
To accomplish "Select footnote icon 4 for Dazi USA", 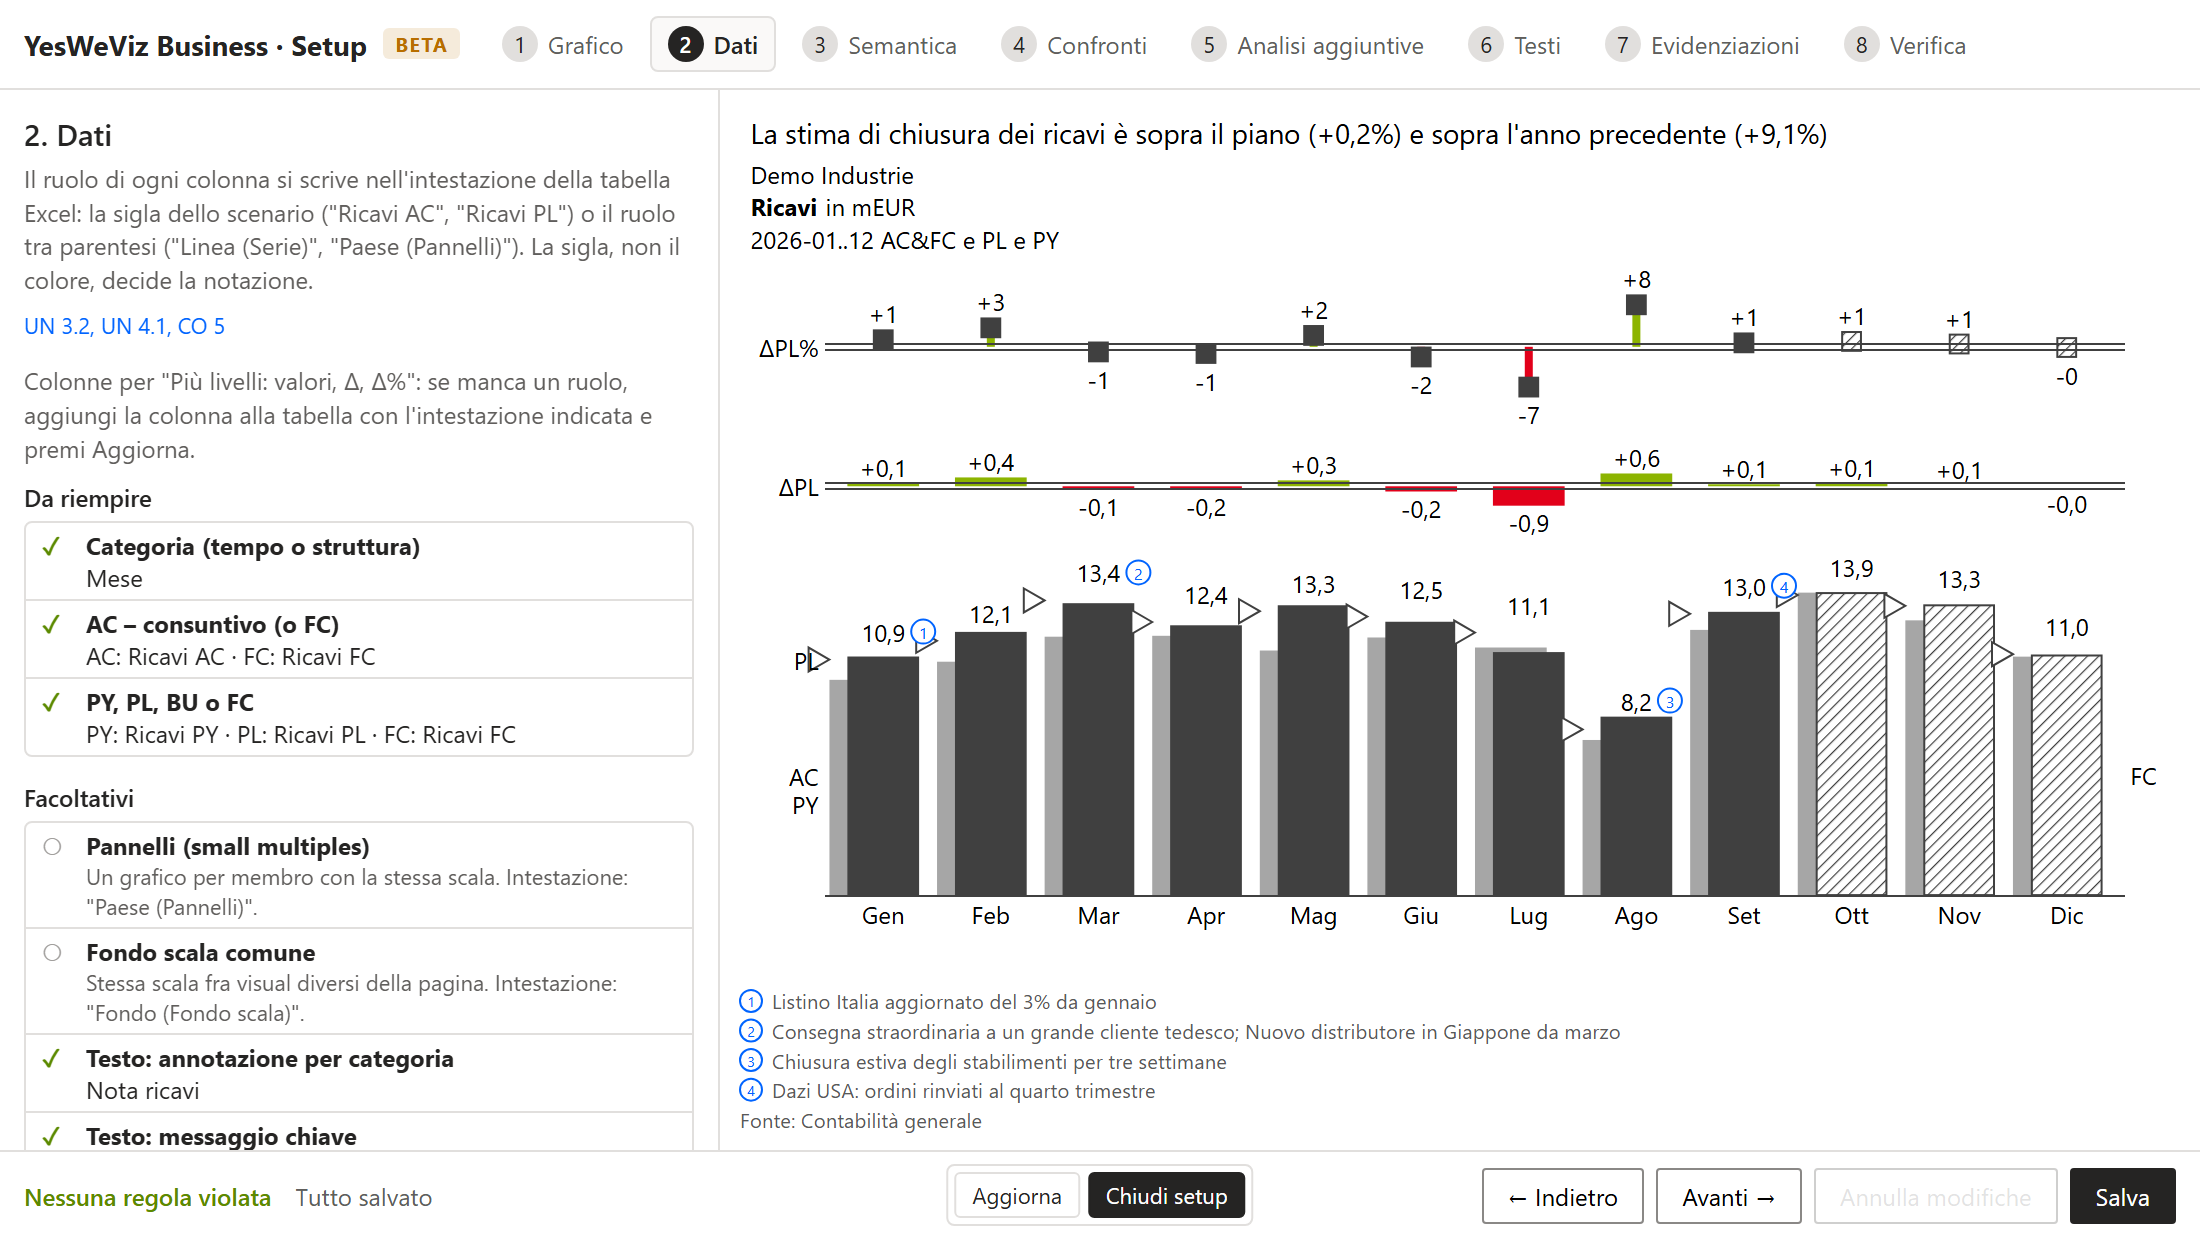I will click(x=751, y=1090).
